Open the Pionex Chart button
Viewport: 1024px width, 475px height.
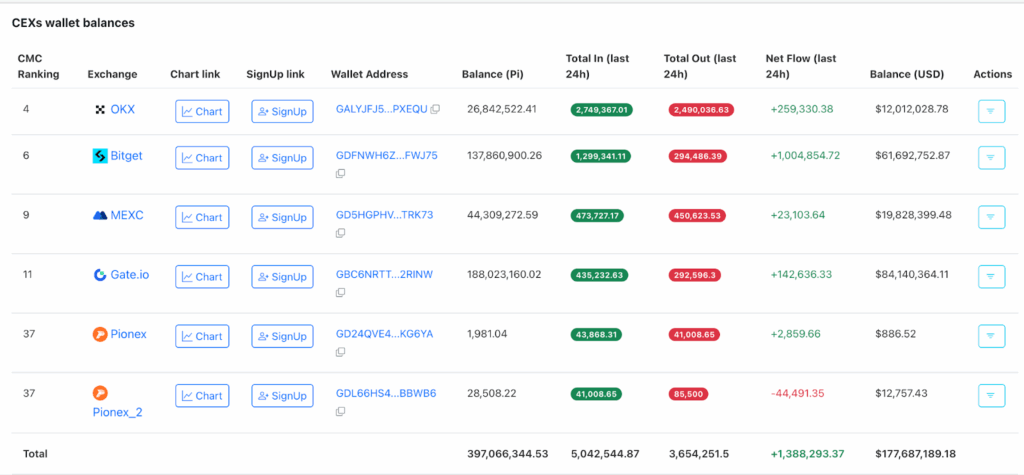(202, 336)
